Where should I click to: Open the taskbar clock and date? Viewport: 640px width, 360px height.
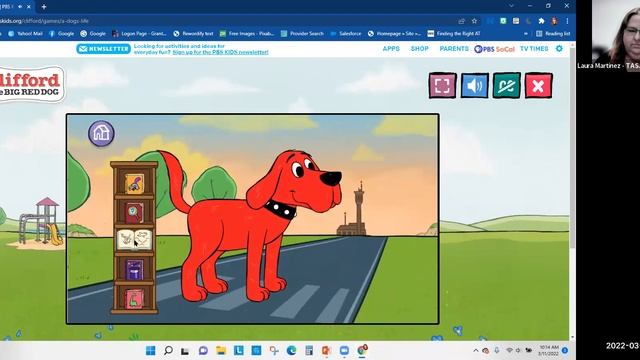(x=549, y=351)
